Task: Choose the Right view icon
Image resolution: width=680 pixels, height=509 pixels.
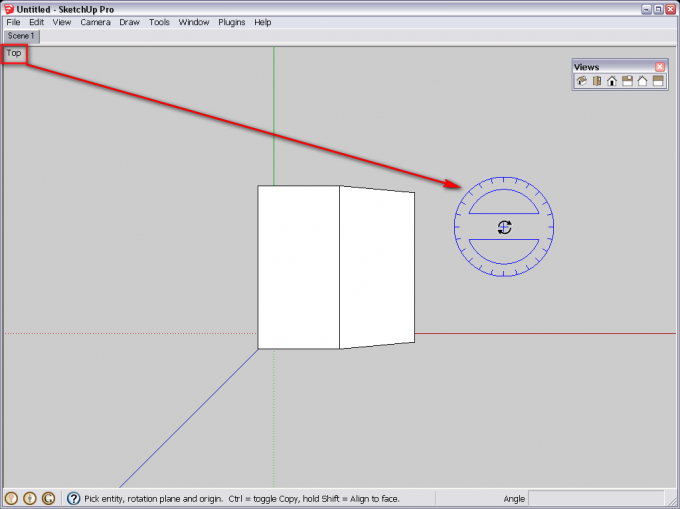Action: pos(627,81)
